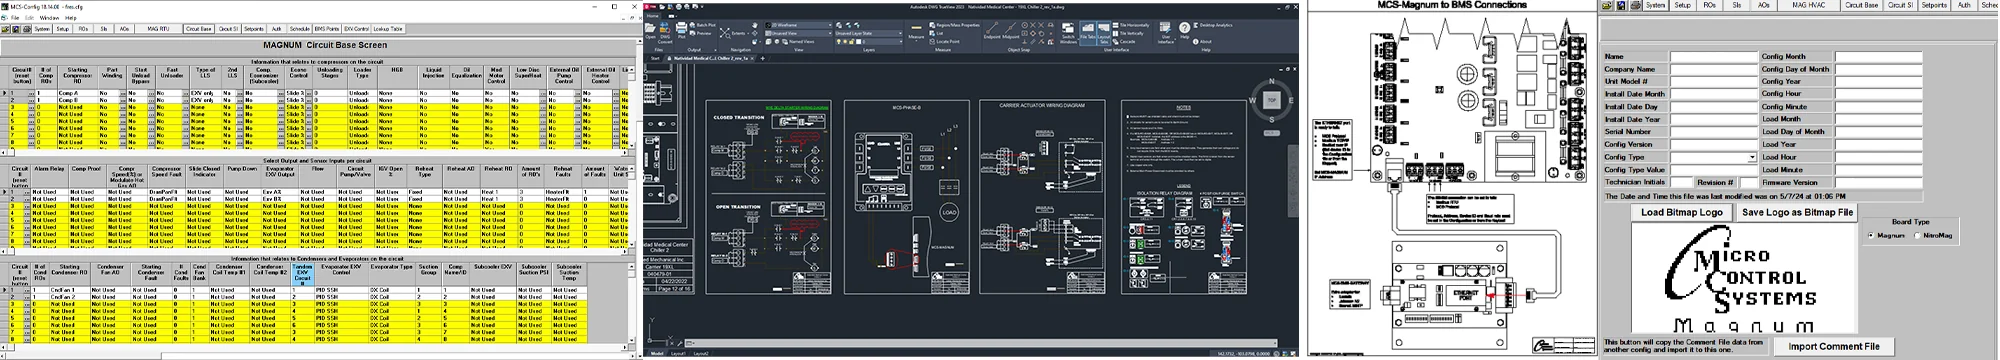Open the Config Type dropdown
Image resolution: width=2000 pixels, height=360 pixels.
coord(1752,157)
